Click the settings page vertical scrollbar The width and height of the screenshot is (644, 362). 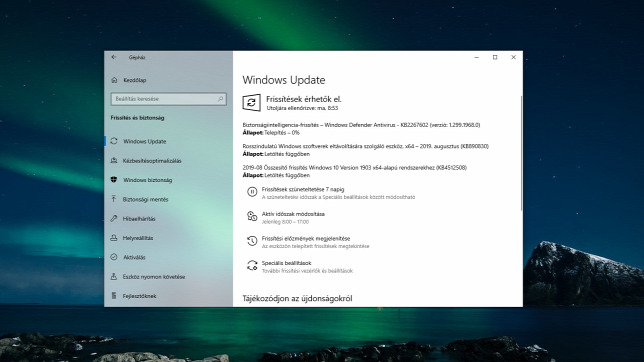tap(521, 153)
